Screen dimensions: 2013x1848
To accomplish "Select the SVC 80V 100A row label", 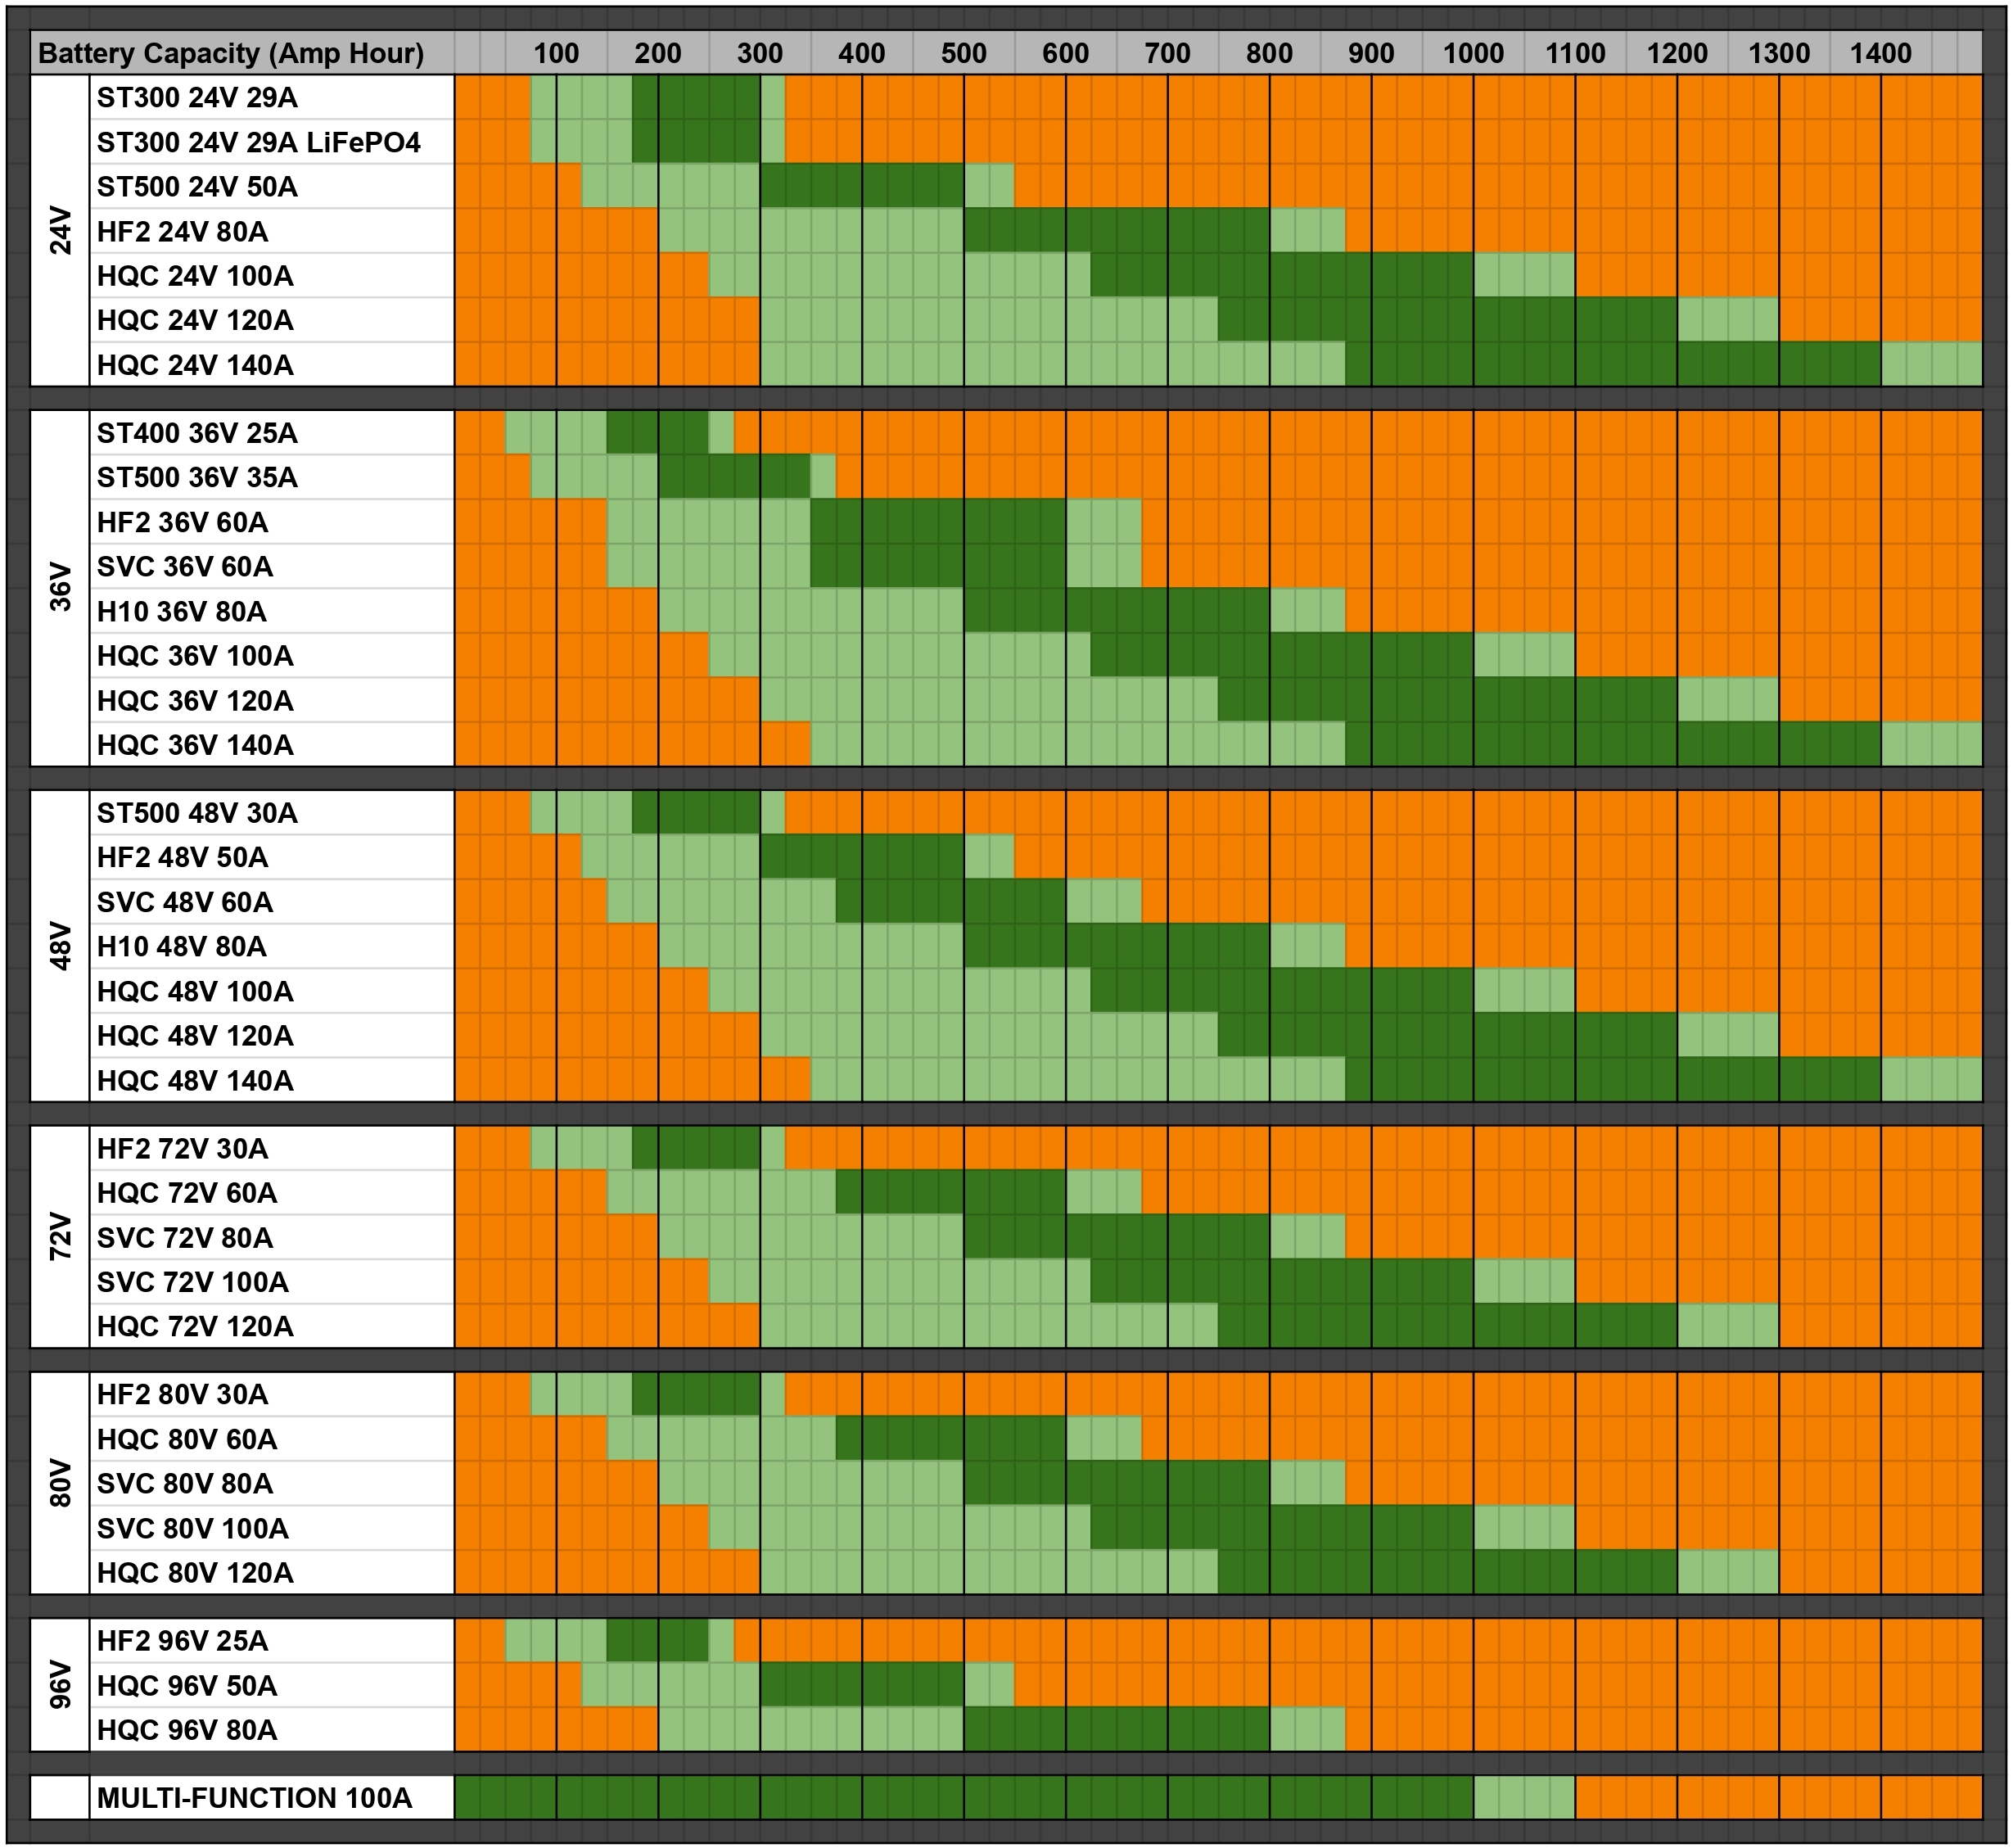I will [x=192, y=1529].
